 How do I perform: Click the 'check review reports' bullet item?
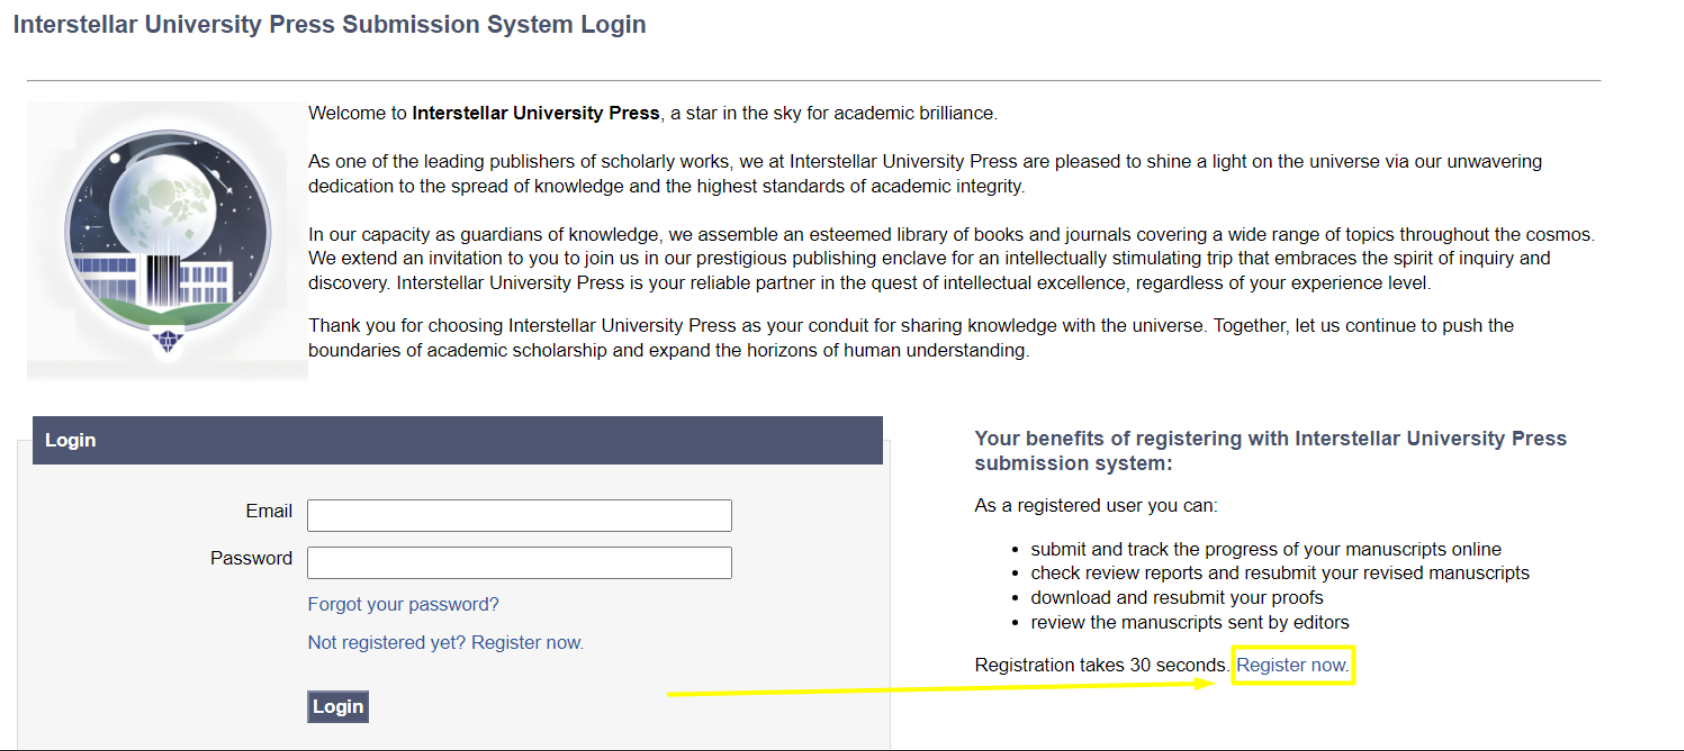(1279, 573)
